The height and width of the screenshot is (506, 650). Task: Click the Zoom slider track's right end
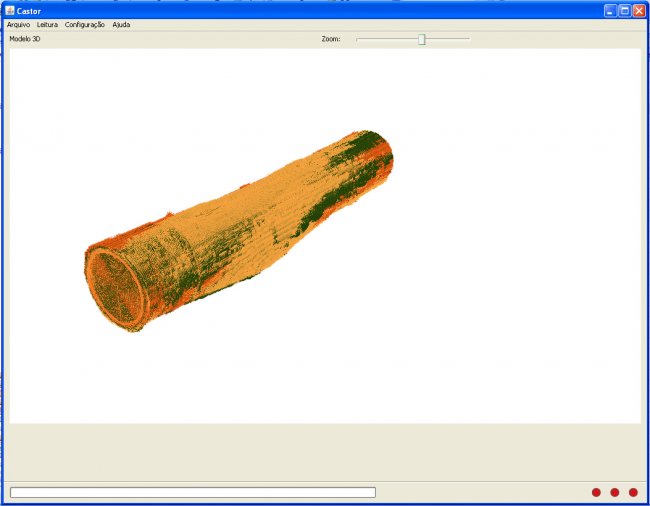(x=467, y=39)
